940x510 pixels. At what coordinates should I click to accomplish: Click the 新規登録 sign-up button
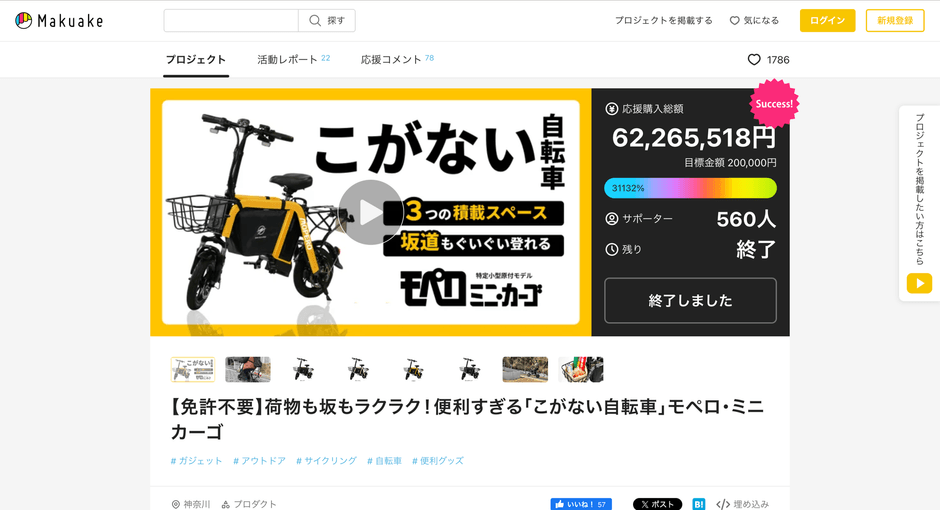click(895, 21)
